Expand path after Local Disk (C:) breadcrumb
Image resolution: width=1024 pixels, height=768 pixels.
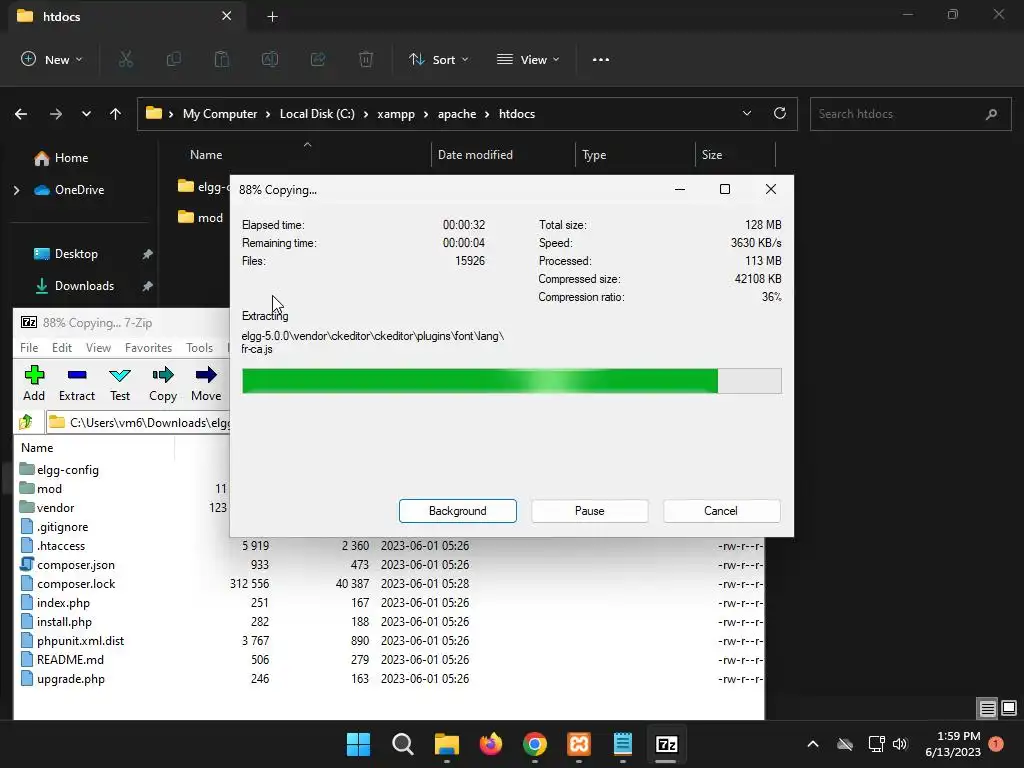pyautogui.click(x=366, y=114)
